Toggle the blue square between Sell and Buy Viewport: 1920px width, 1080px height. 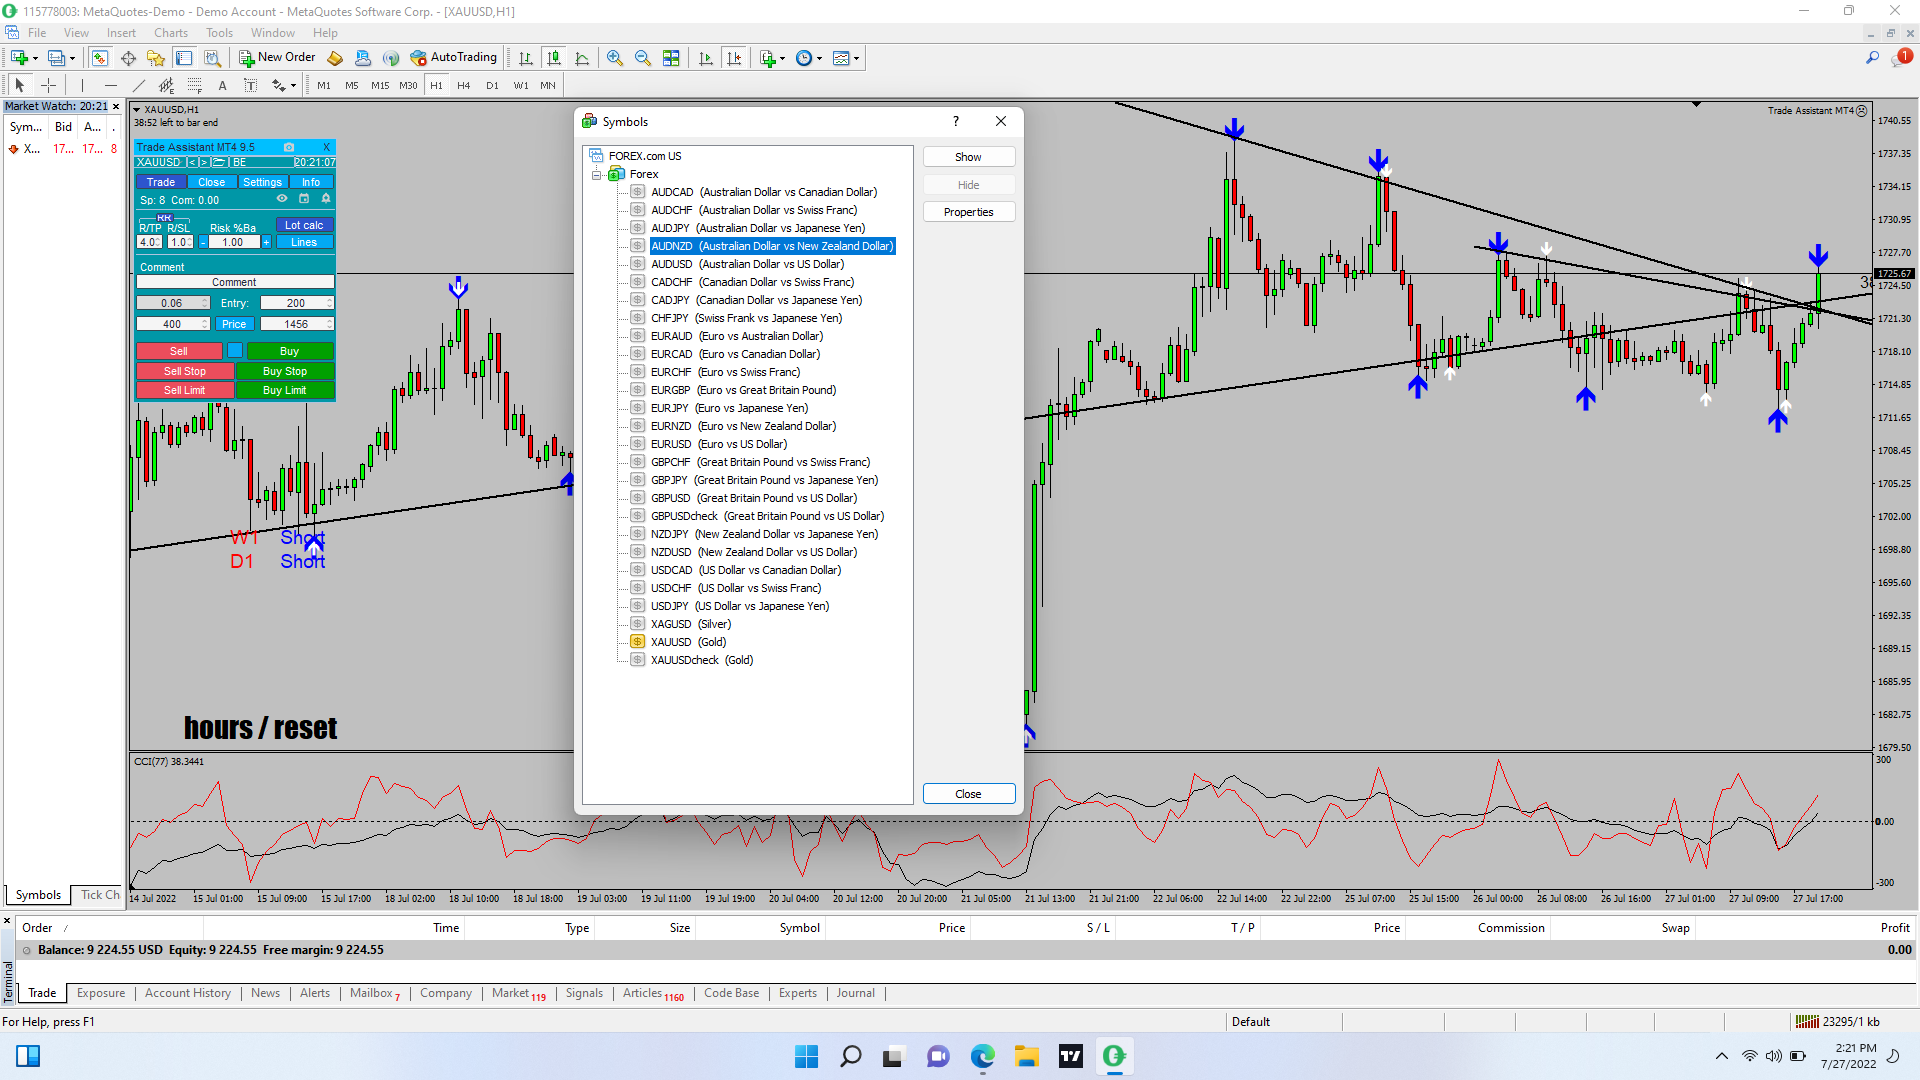tap(234, 351)
